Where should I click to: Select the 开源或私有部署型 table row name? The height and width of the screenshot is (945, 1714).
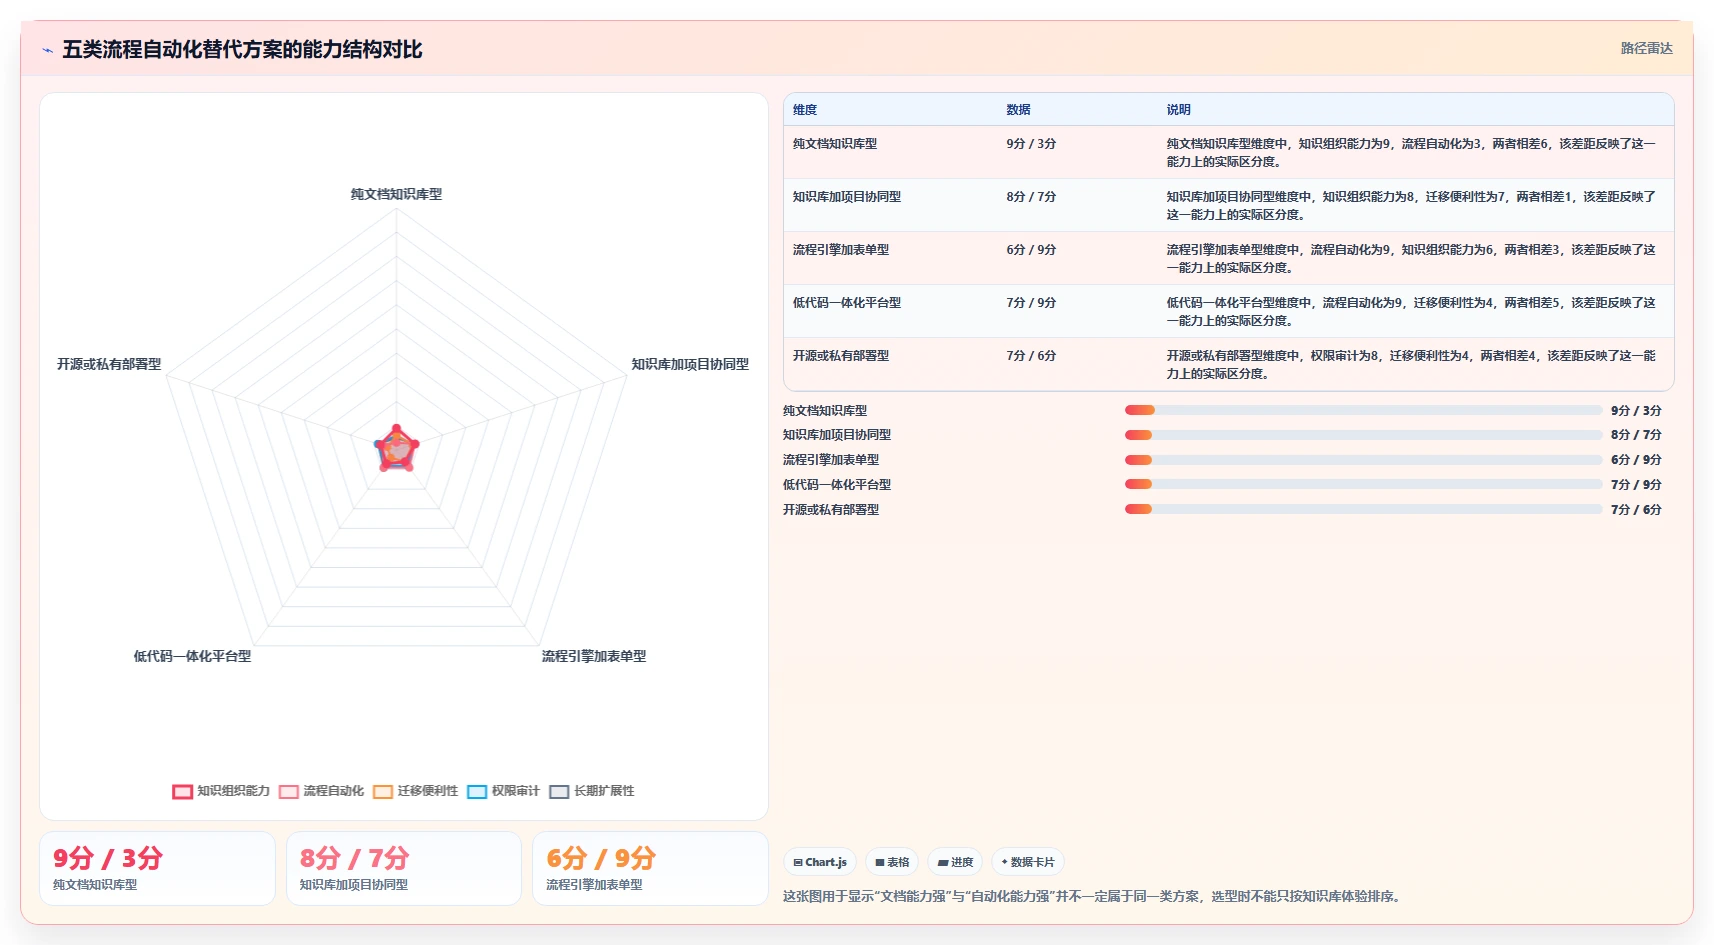(x=841, y=356)
